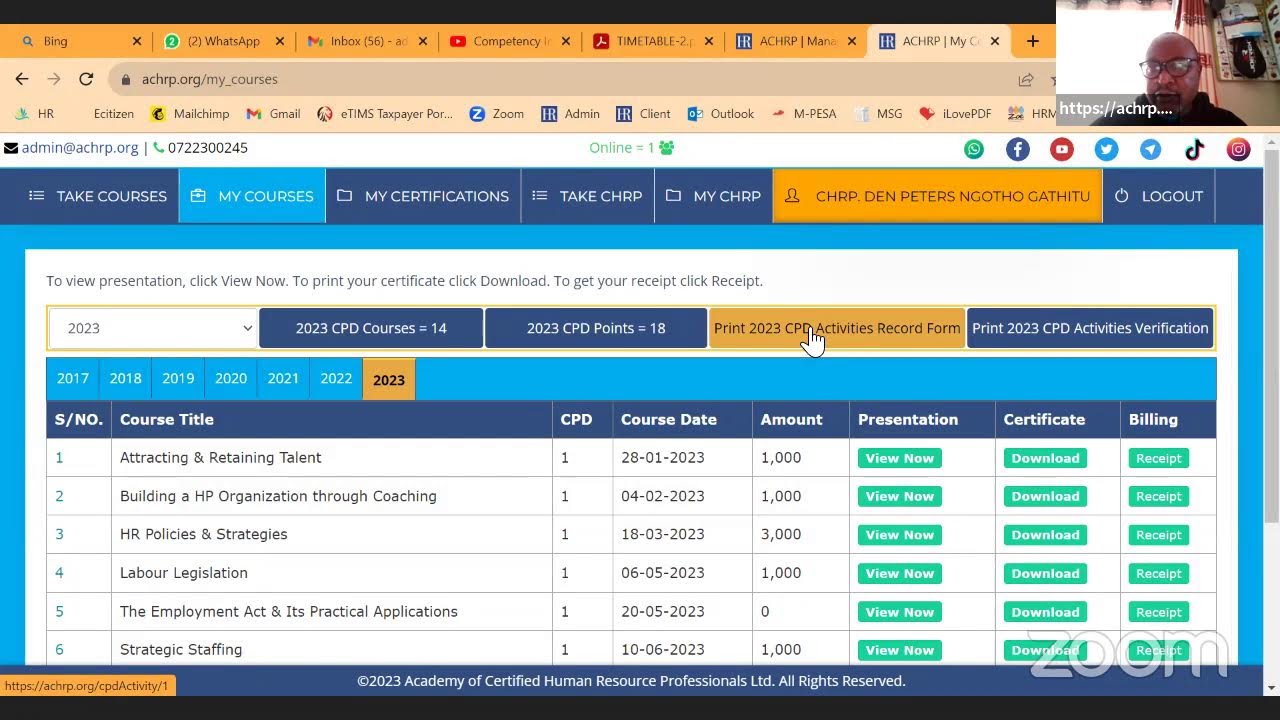Screen dimensions: 1280x720
Task: Open the Mailchimp bookmark
Action: coord(191,114)
